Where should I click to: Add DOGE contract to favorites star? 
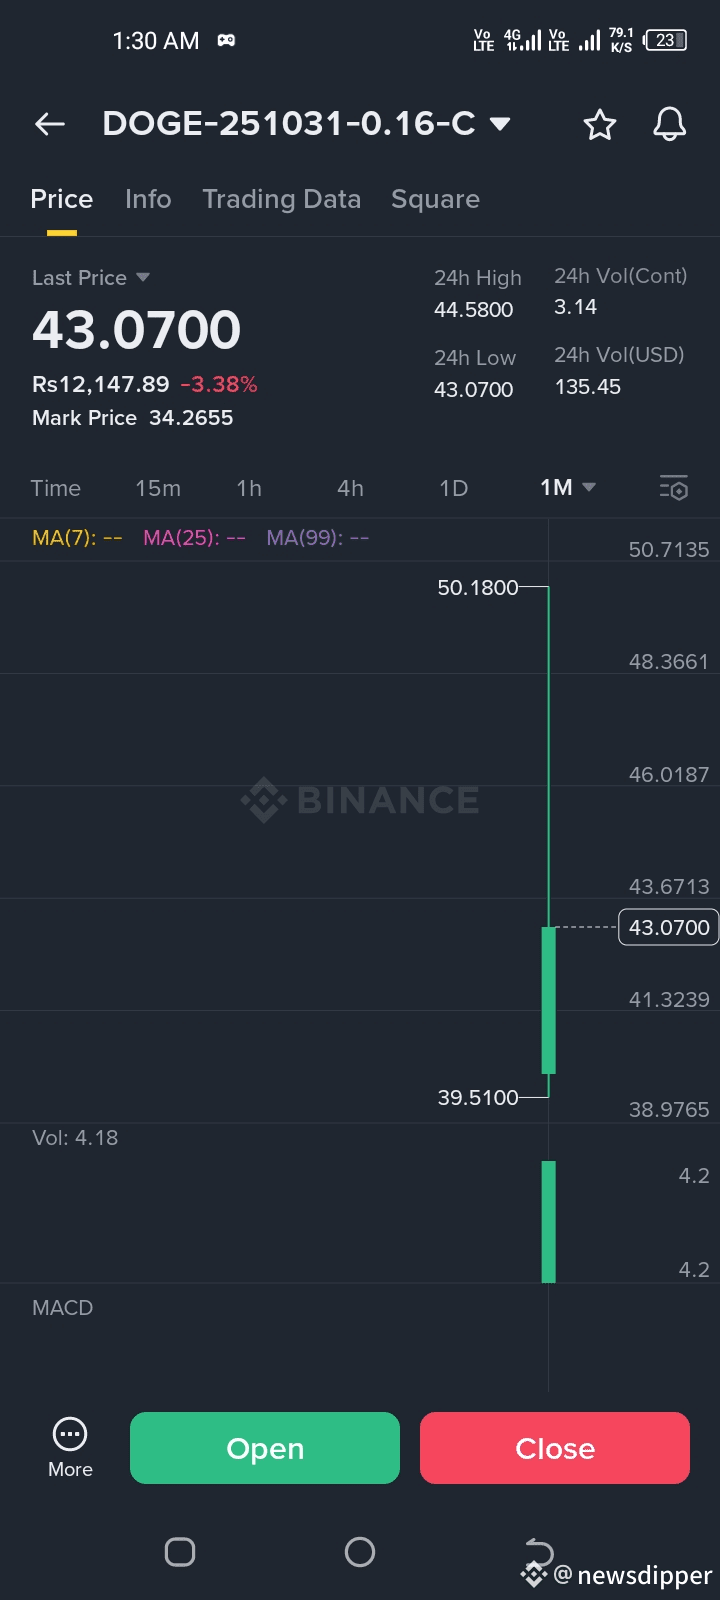click(x=600, y=125)
